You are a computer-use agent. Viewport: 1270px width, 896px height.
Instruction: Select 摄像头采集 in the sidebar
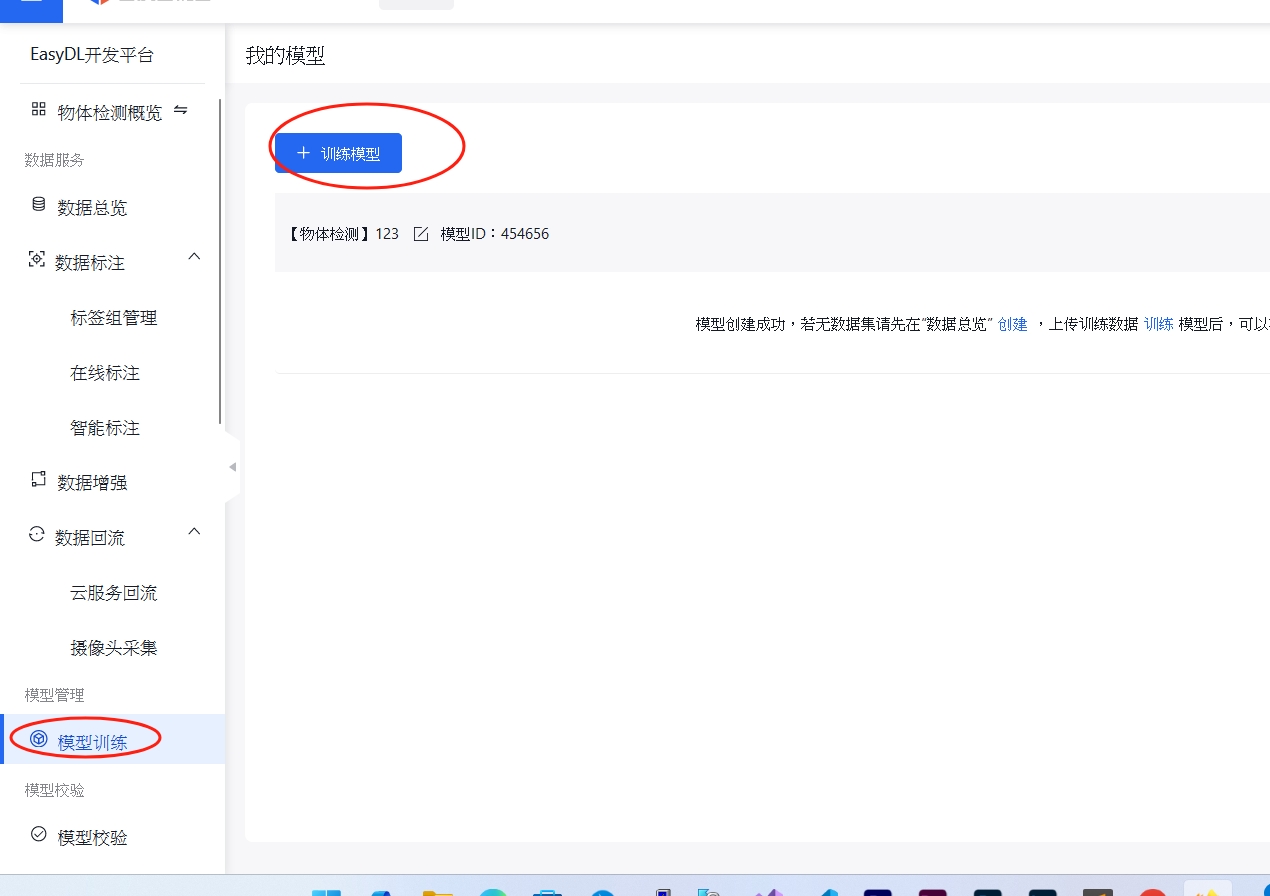[114, 648]
